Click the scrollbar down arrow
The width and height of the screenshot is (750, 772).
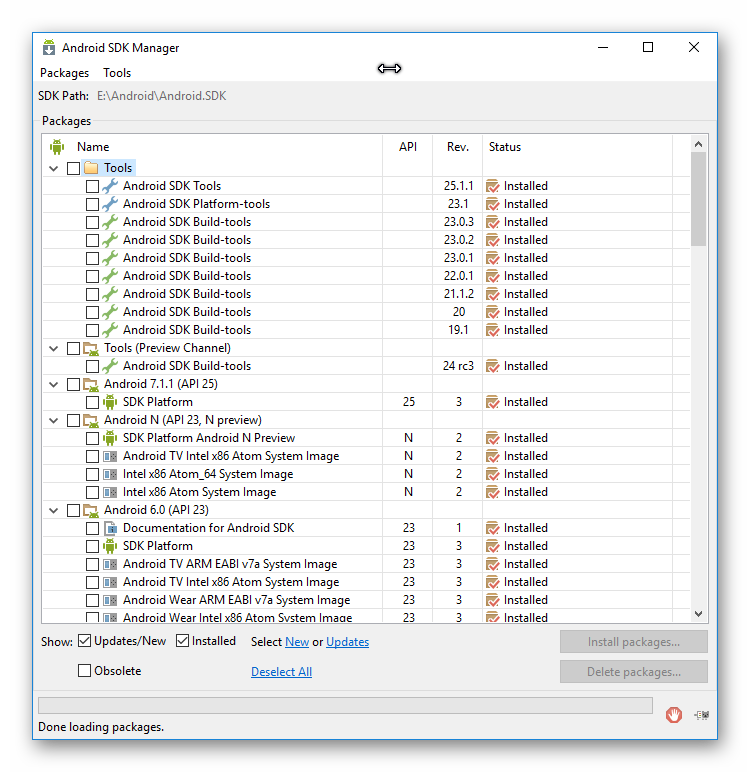(x=698, y=613)
